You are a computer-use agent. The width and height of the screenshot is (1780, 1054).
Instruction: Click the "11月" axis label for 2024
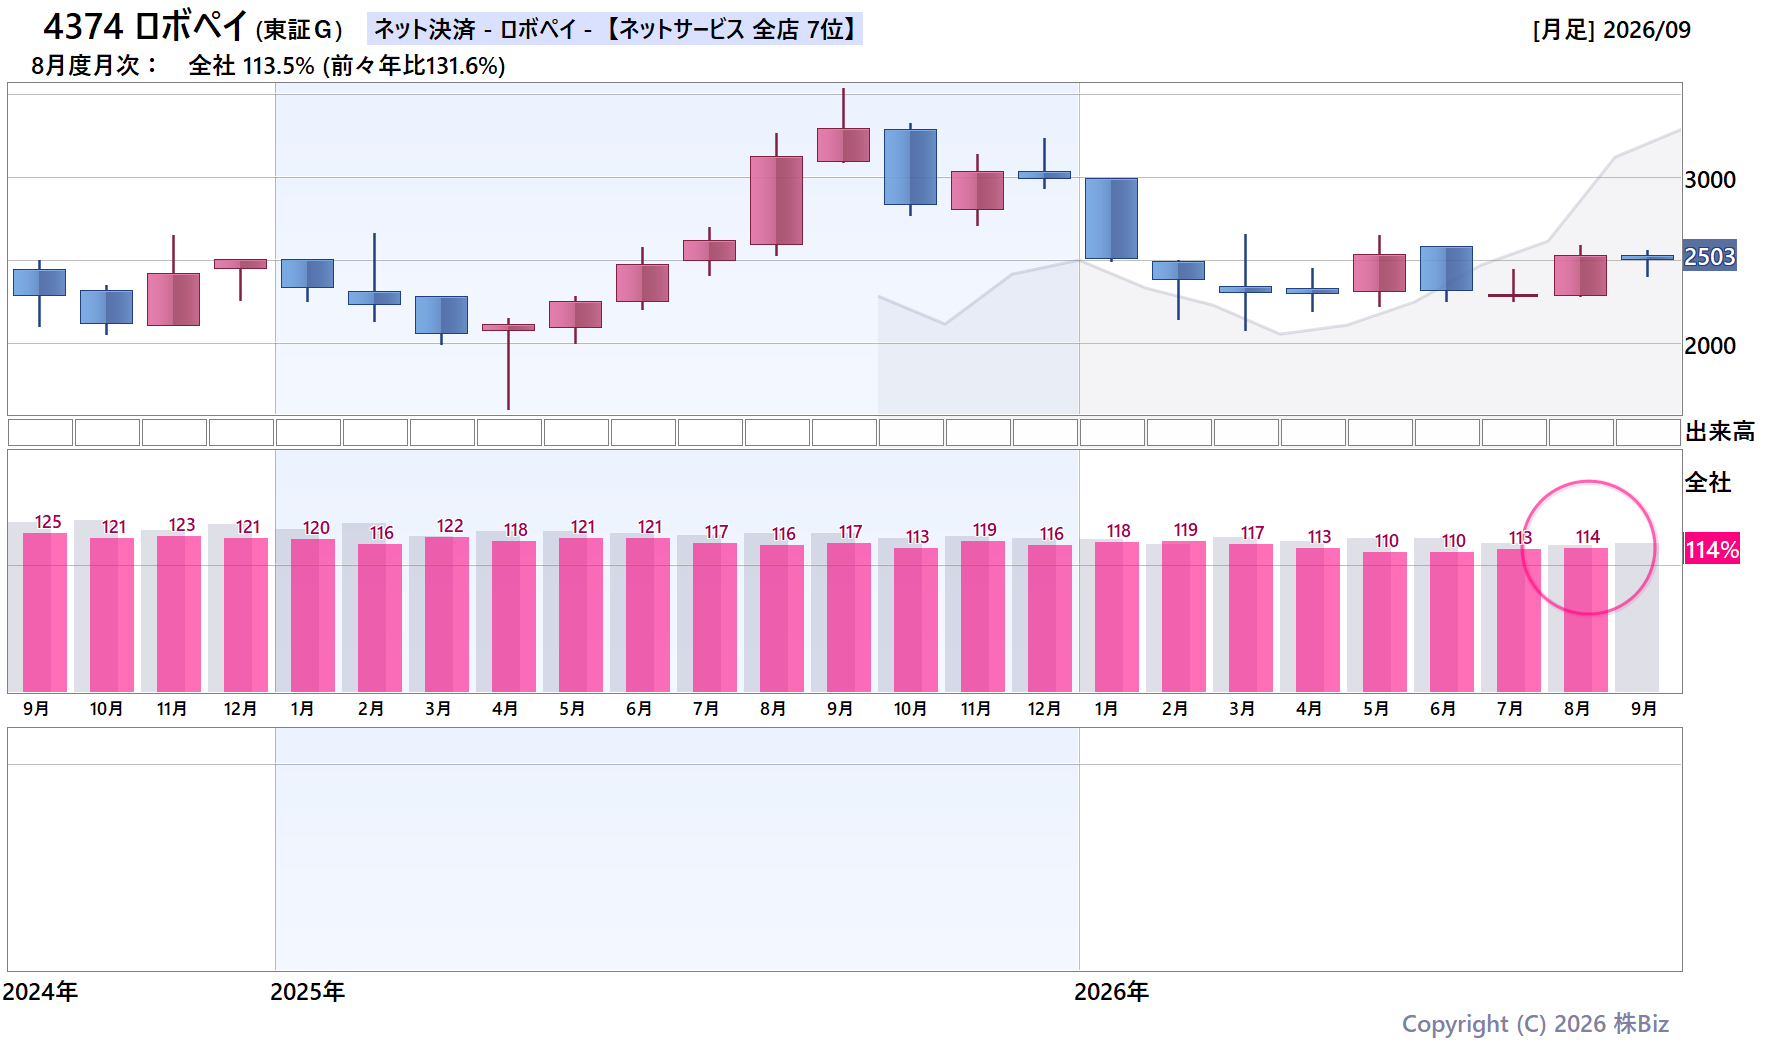172,709
